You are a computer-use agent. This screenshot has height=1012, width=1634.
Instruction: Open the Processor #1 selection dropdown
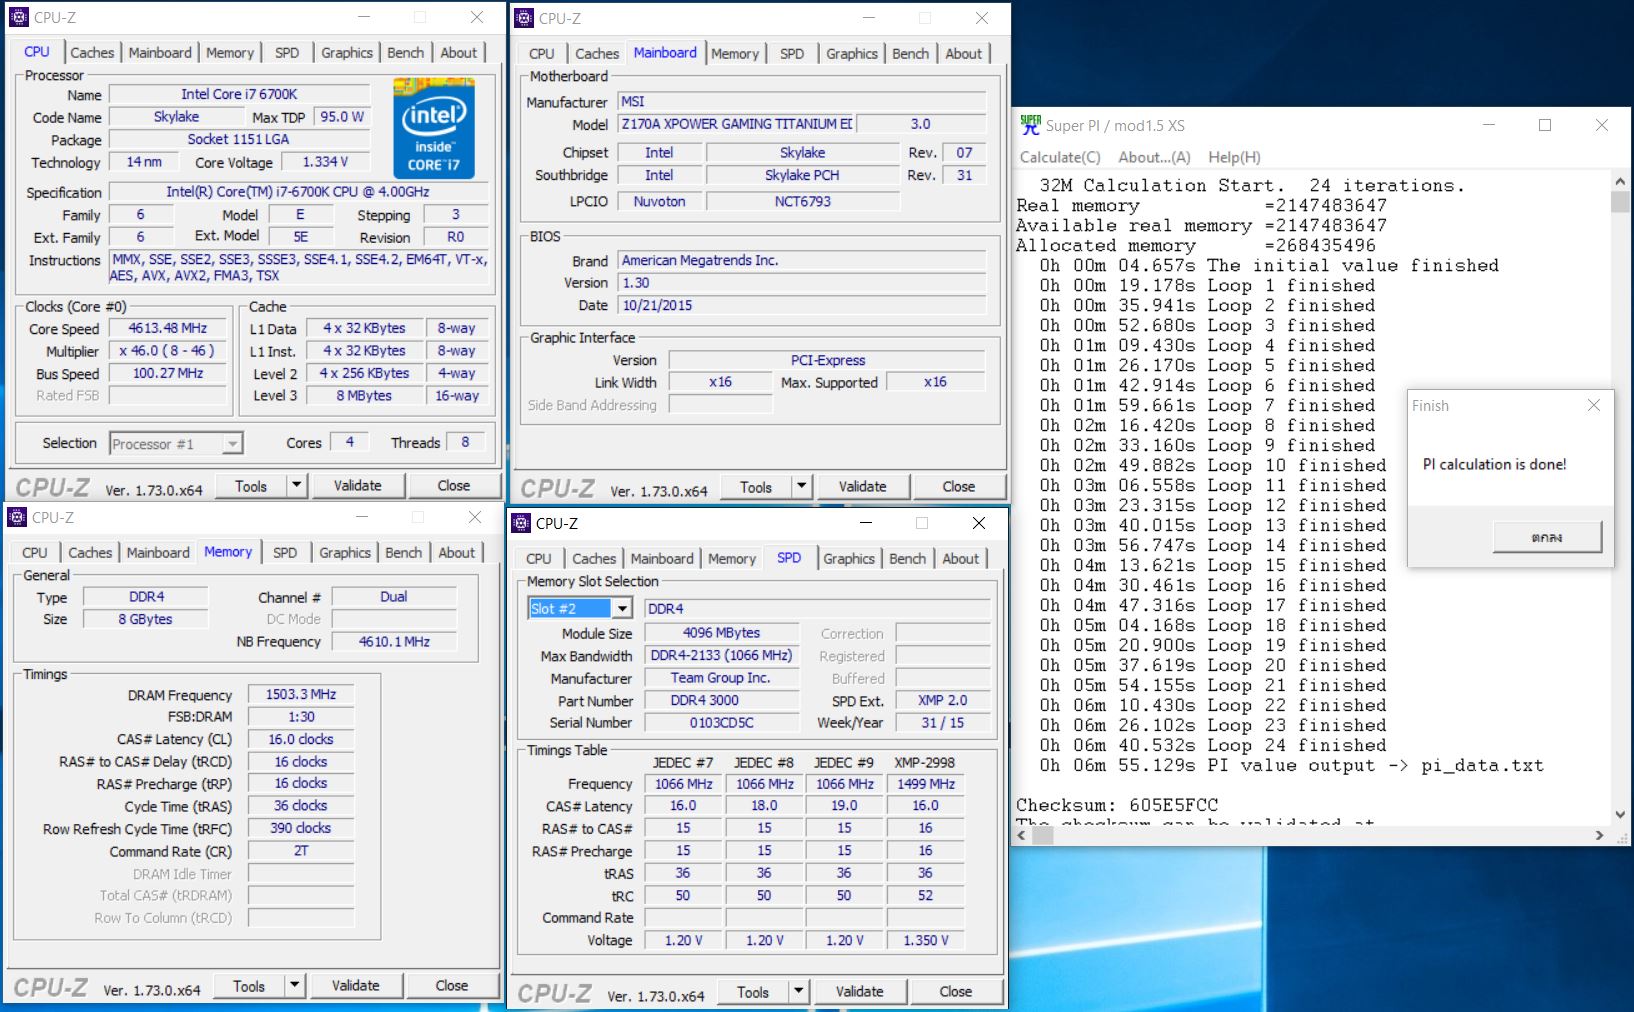pos(232,443)
